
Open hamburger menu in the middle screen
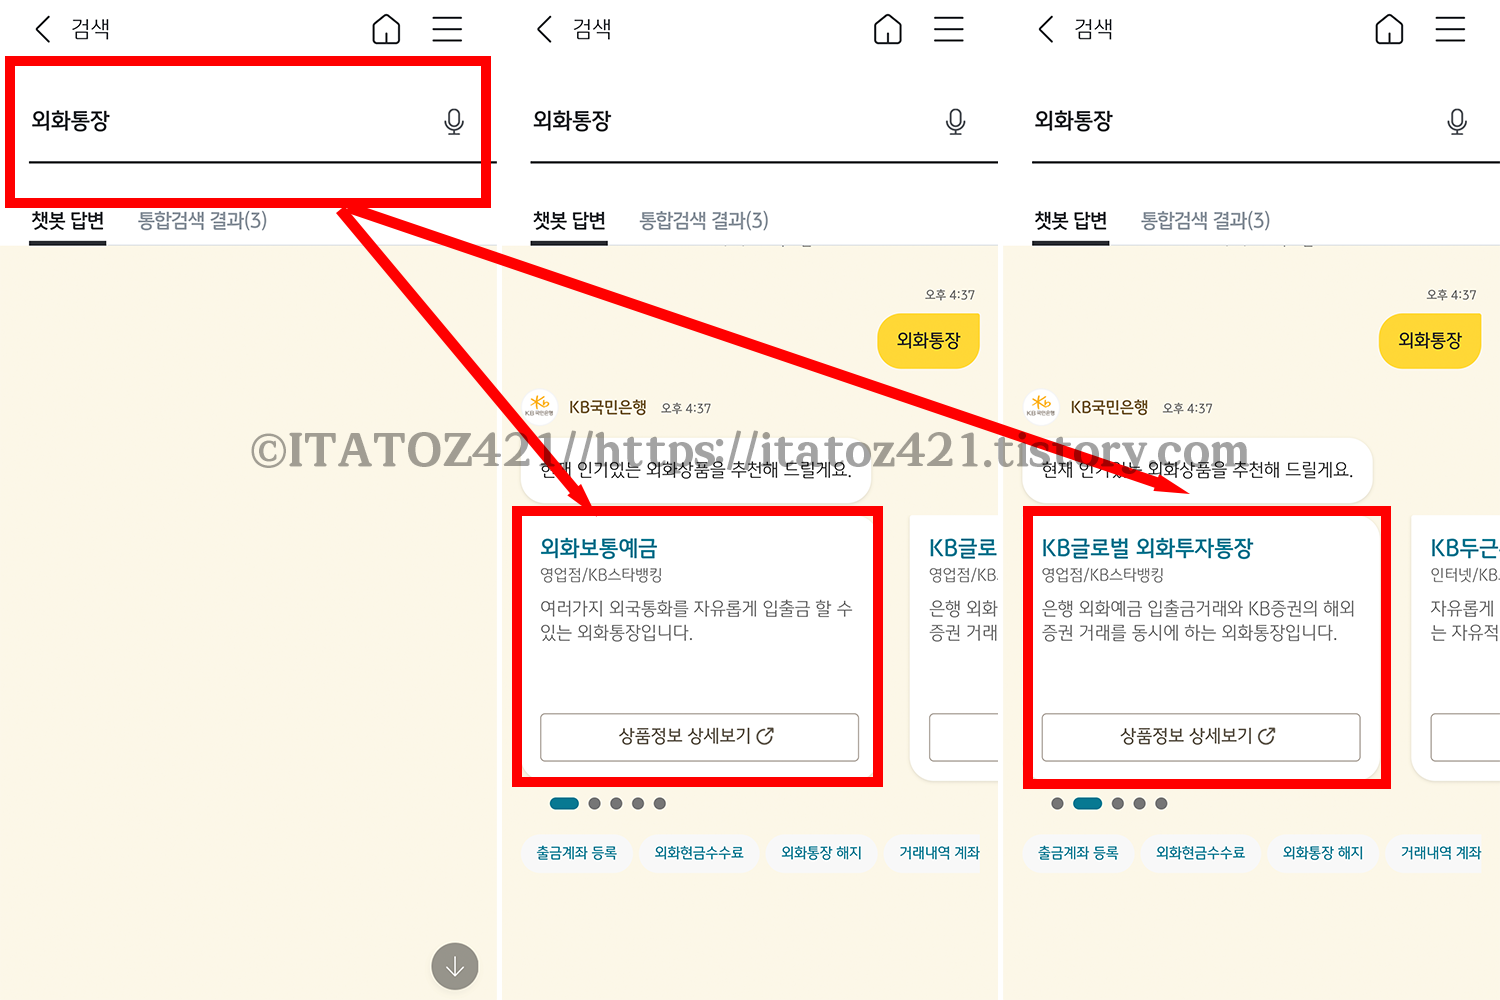pyautogui.click(x=949, y=29)
